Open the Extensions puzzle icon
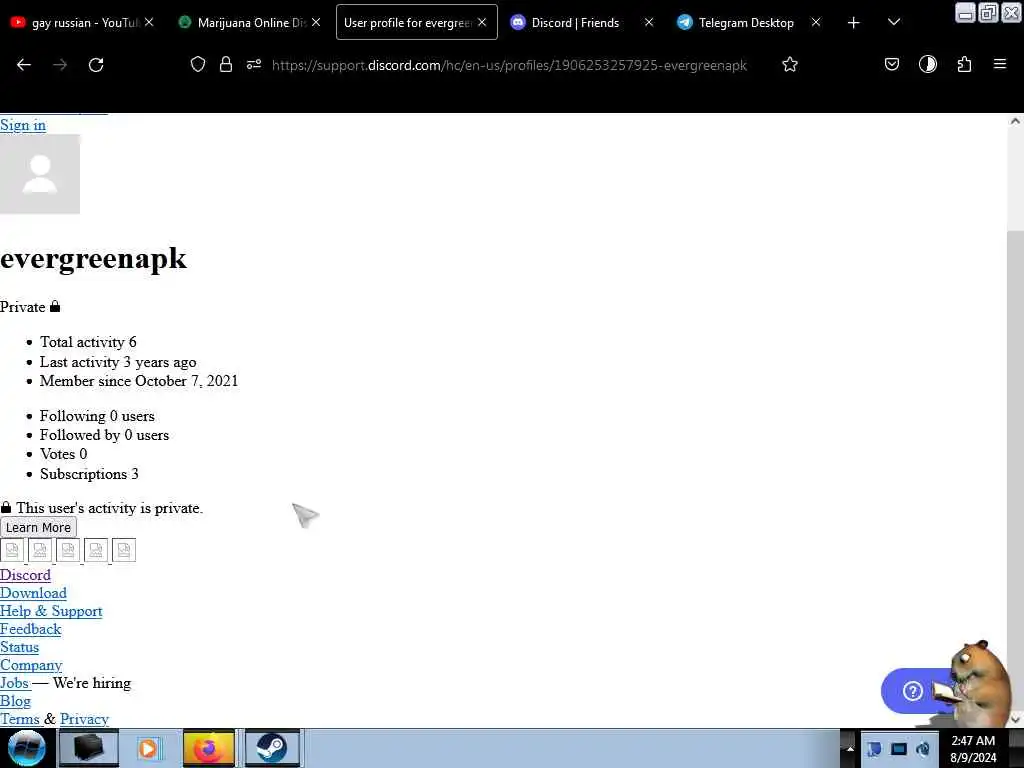 point(964,64)
